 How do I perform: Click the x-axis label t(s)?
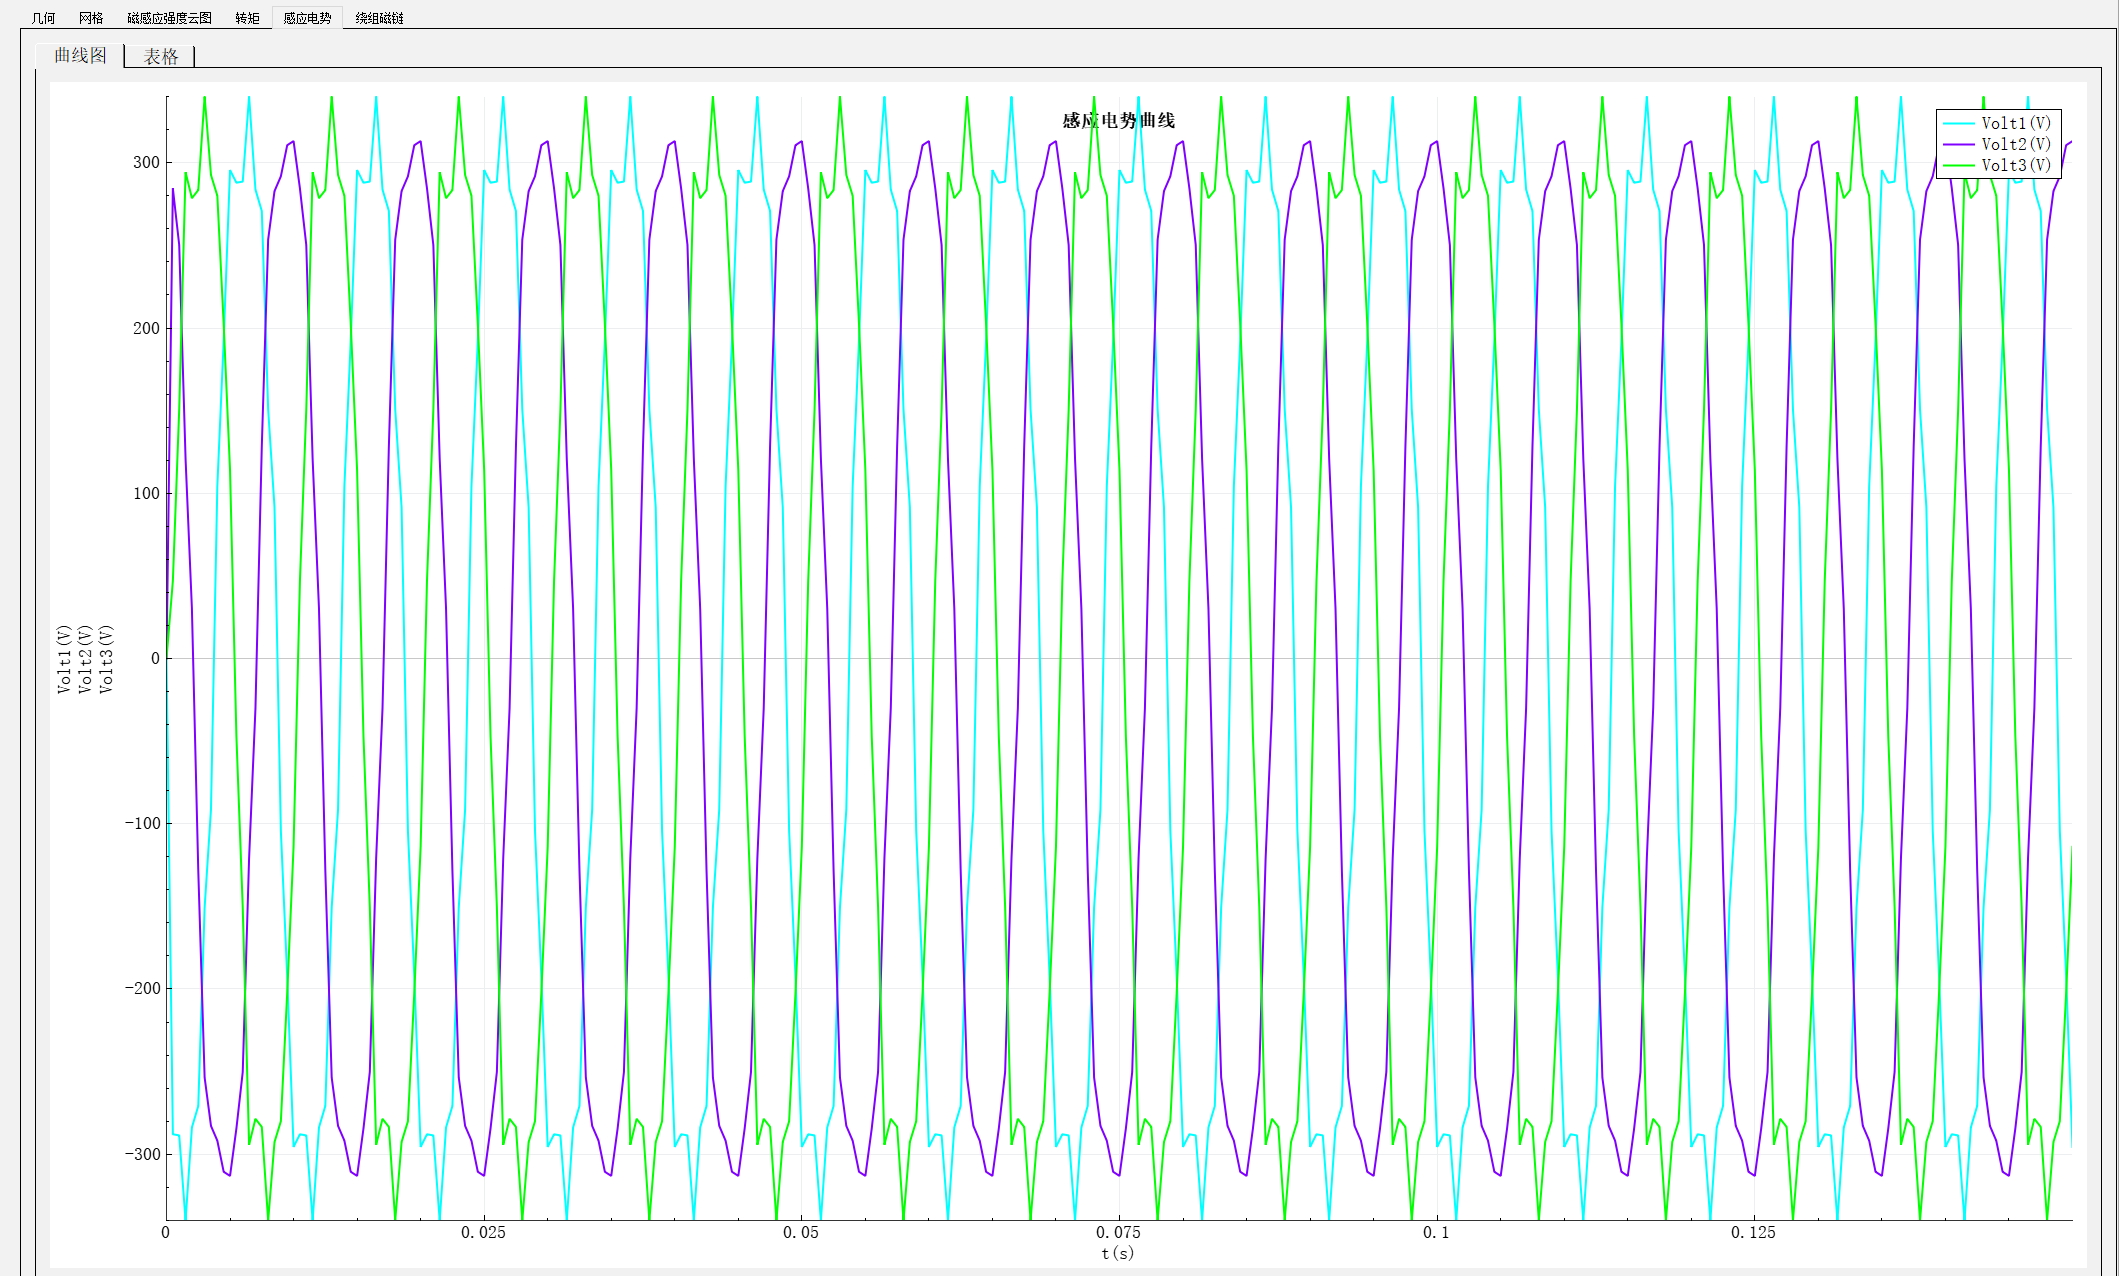[x=1118, y=1253]
